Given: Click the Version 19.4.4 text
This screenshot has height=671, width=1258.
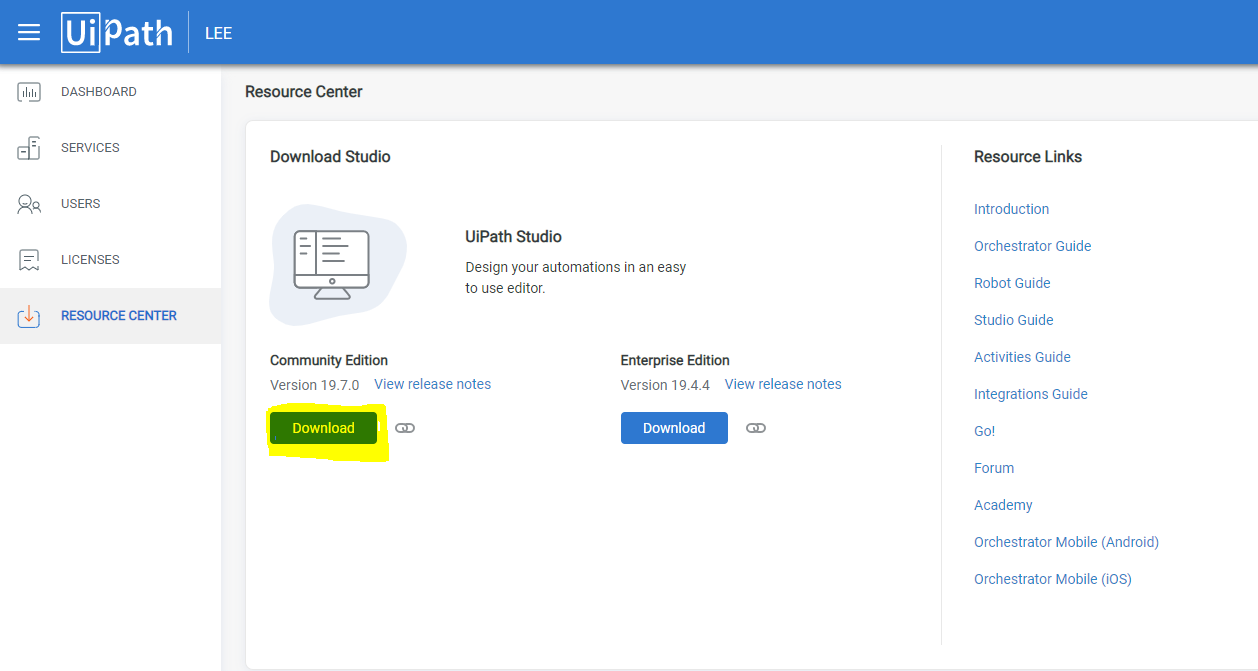Looking at the screenshot, I should [665, 385].
